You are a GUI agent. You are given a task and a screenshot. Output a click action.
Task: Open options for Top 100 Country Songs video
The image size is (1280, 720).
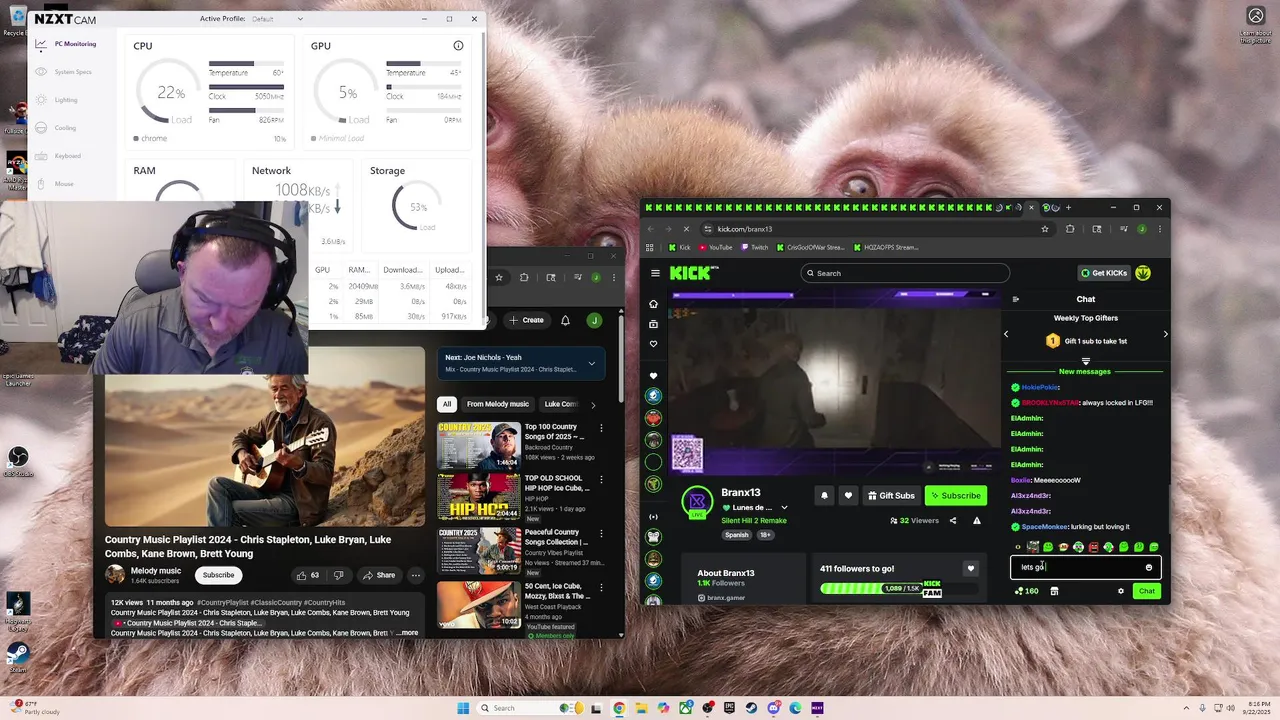(x=601, y=428)
